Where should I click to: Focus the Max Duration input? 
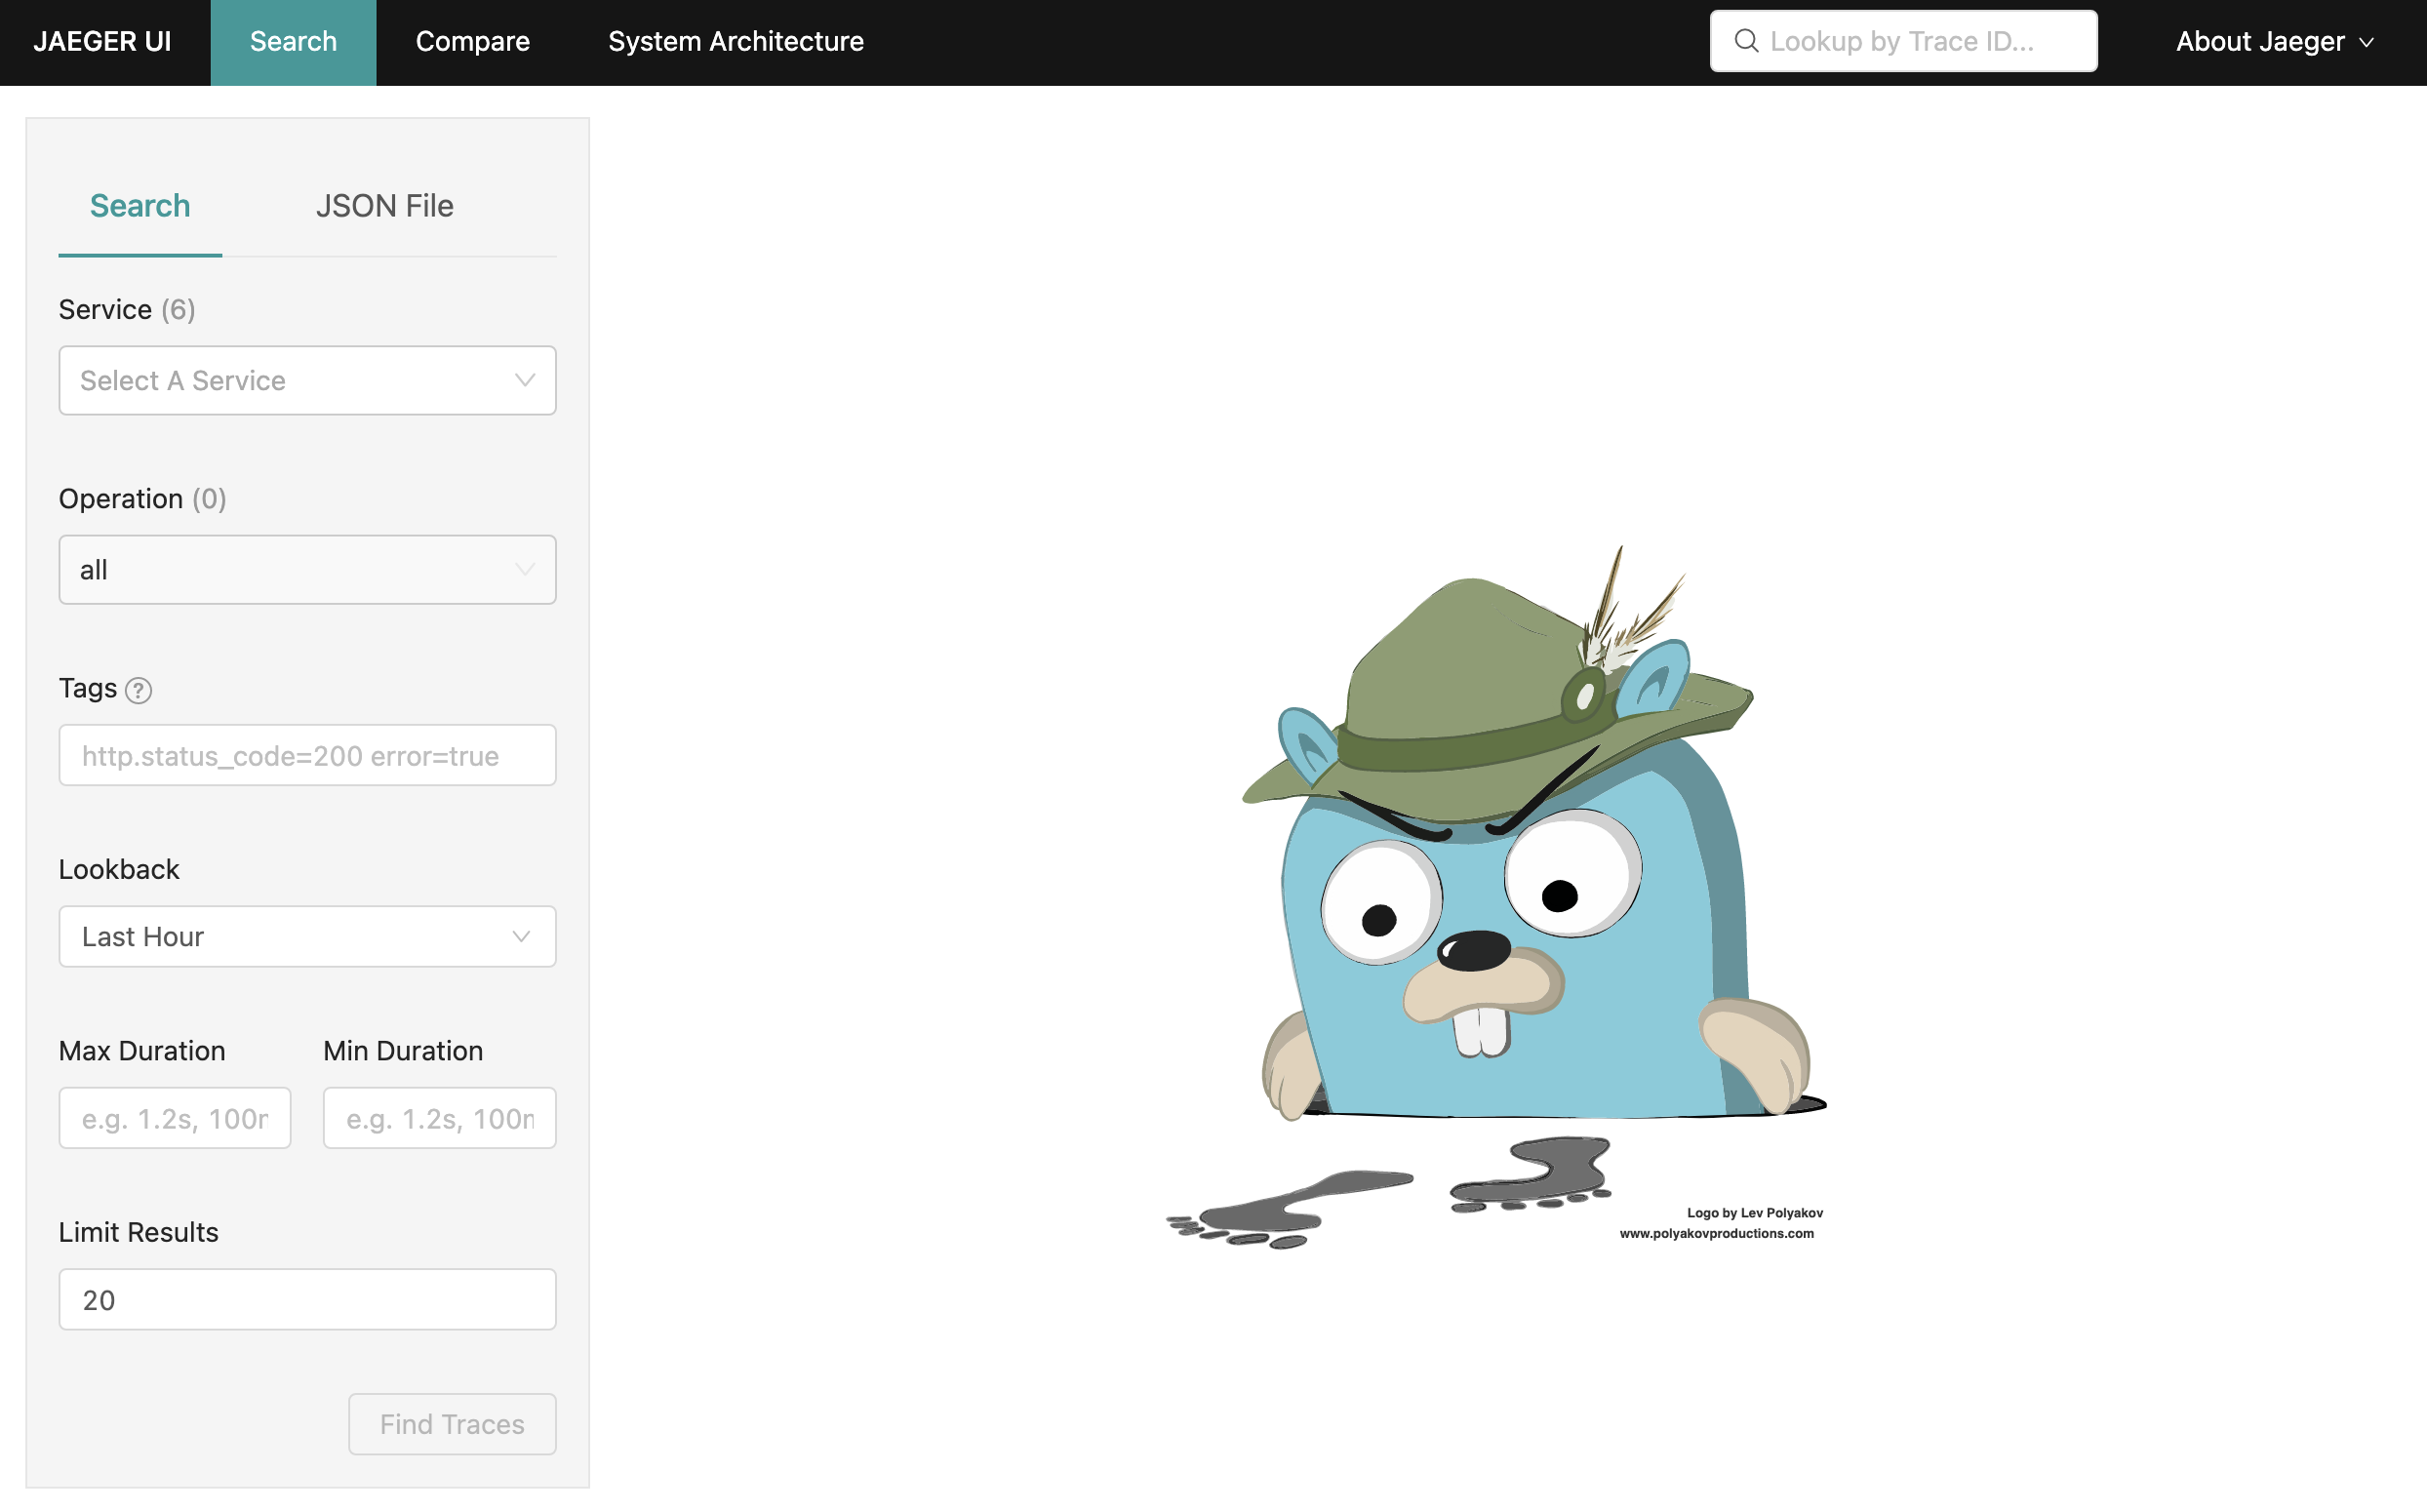(x=175, y=1118)
